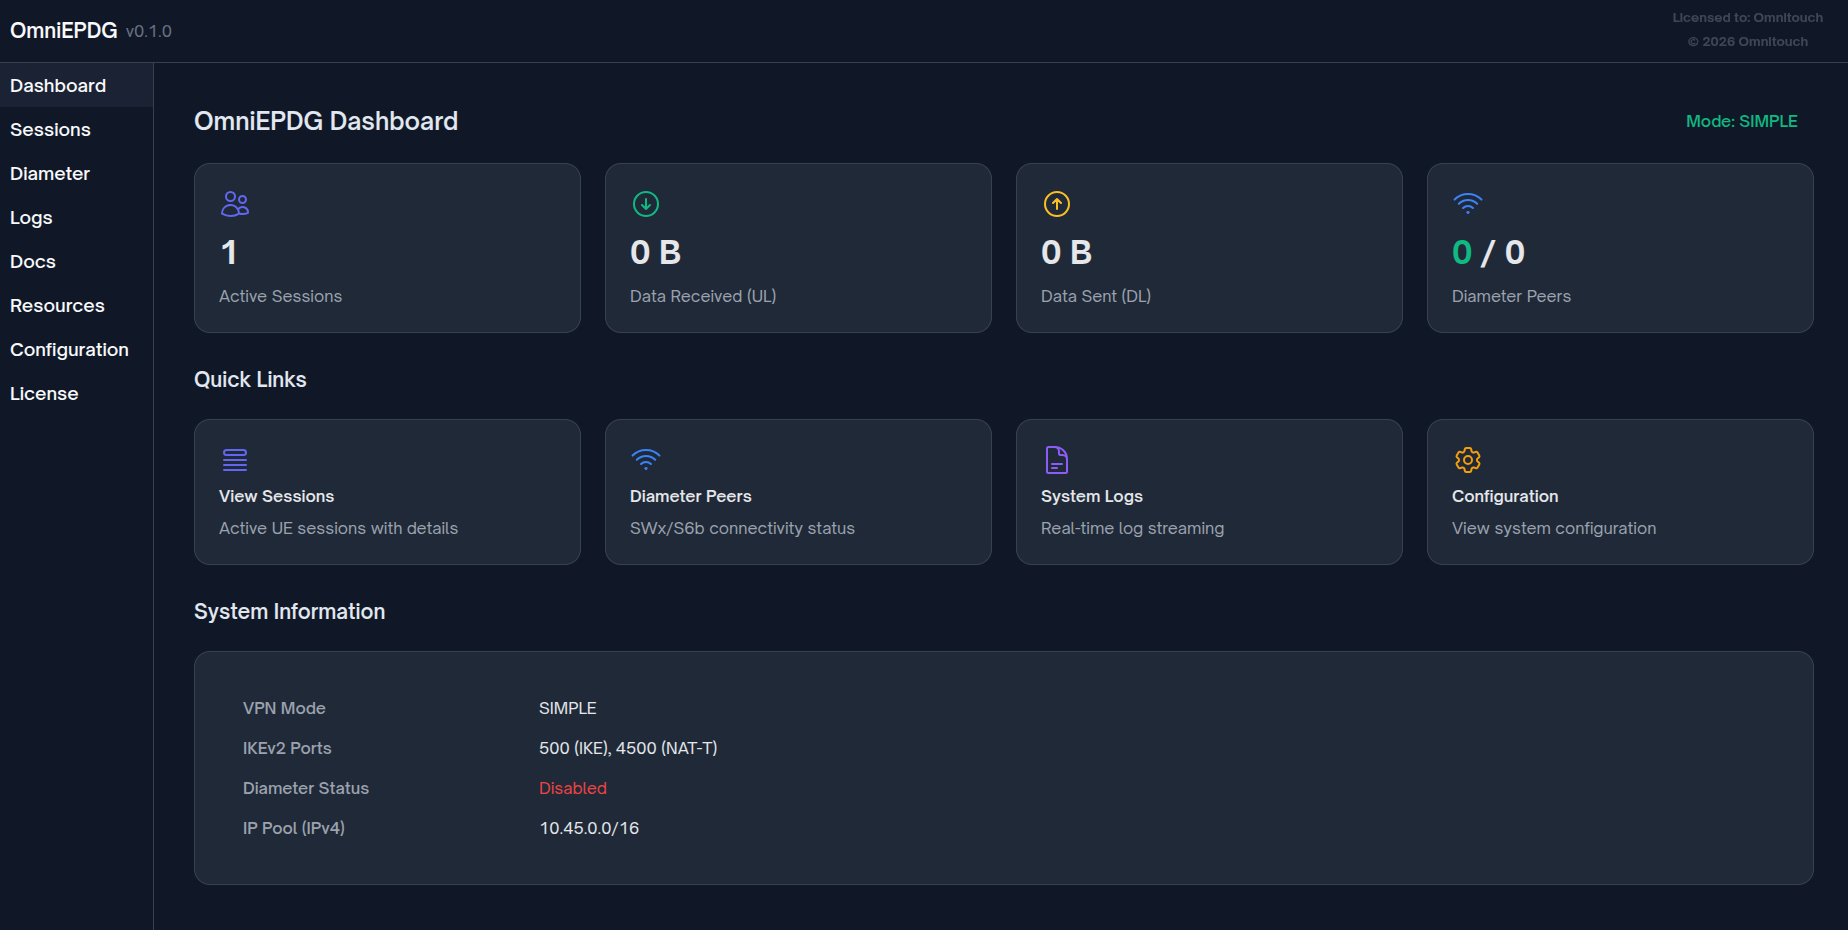1848x930 pixels.
Task: Select Dashboard in the sidebar
Action: 57,85
